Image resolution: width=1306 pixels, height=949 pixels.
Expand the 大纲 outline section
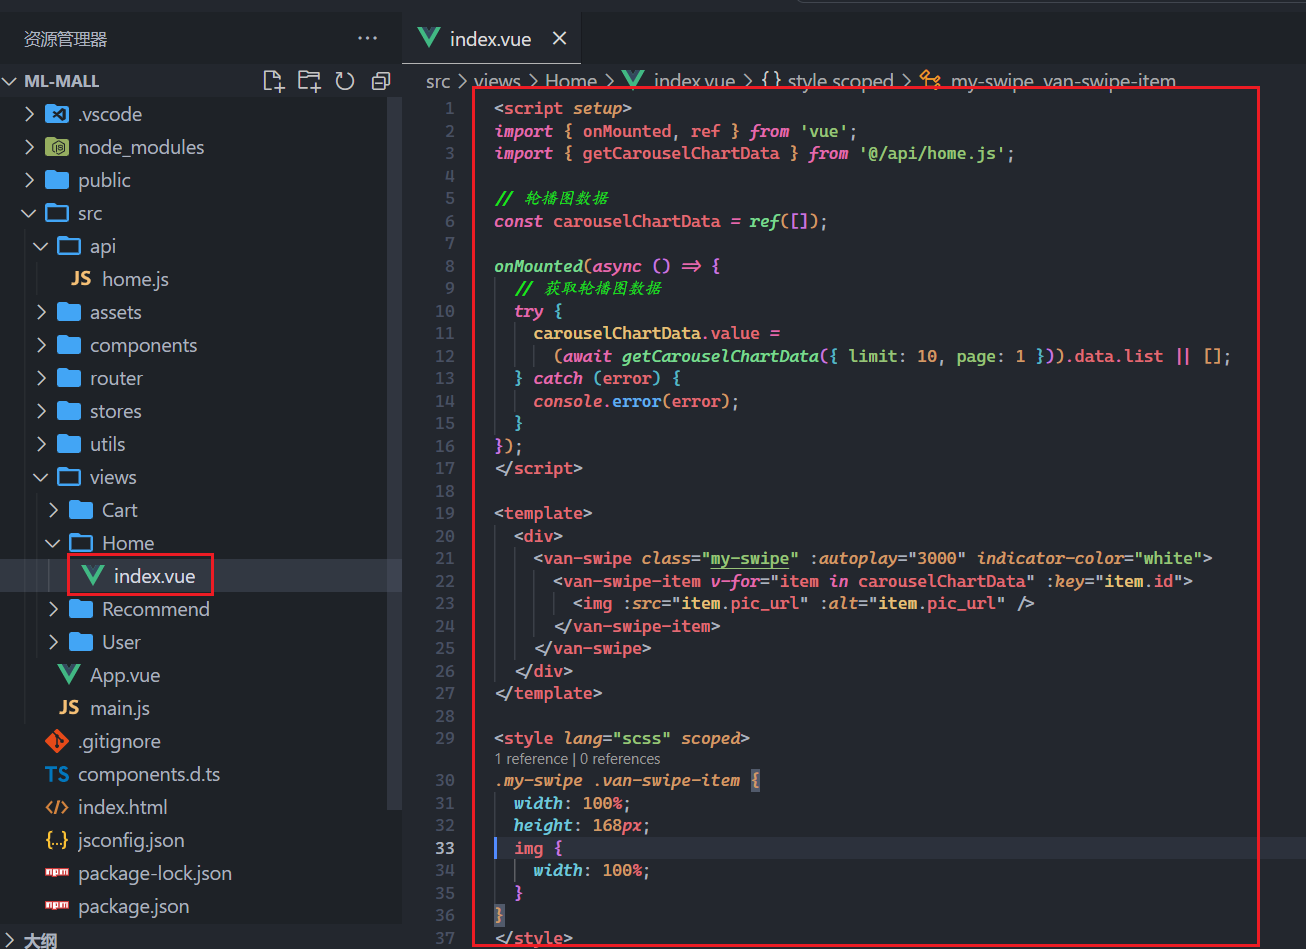[x=11, y=941]
